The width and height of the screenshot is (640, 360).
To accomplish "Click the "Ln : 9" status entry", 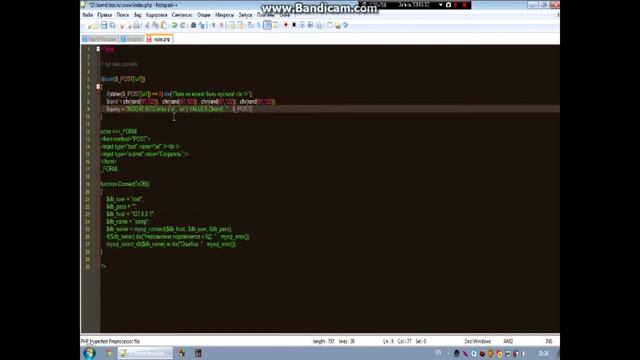I will [388, 341].
